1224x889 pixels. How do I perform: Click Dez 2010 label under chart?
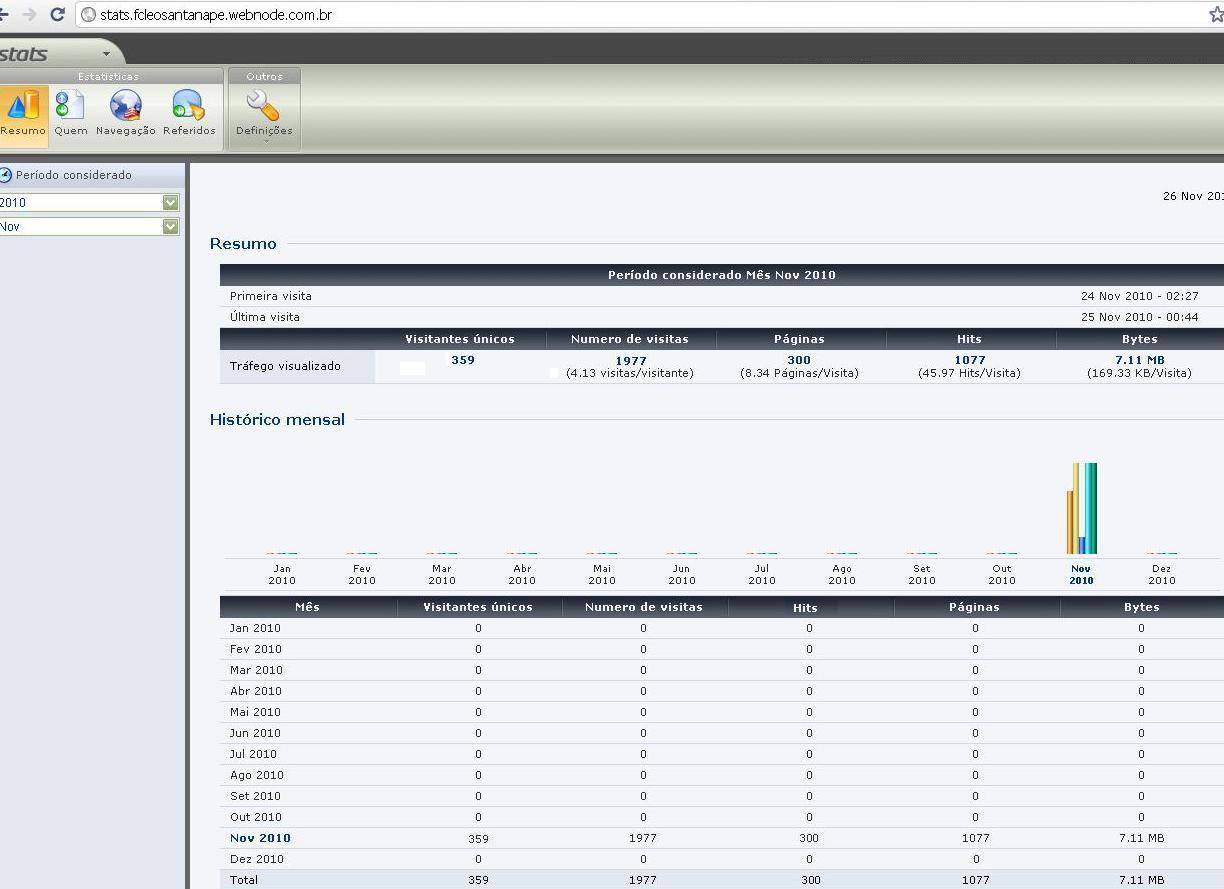(1161, 574)
